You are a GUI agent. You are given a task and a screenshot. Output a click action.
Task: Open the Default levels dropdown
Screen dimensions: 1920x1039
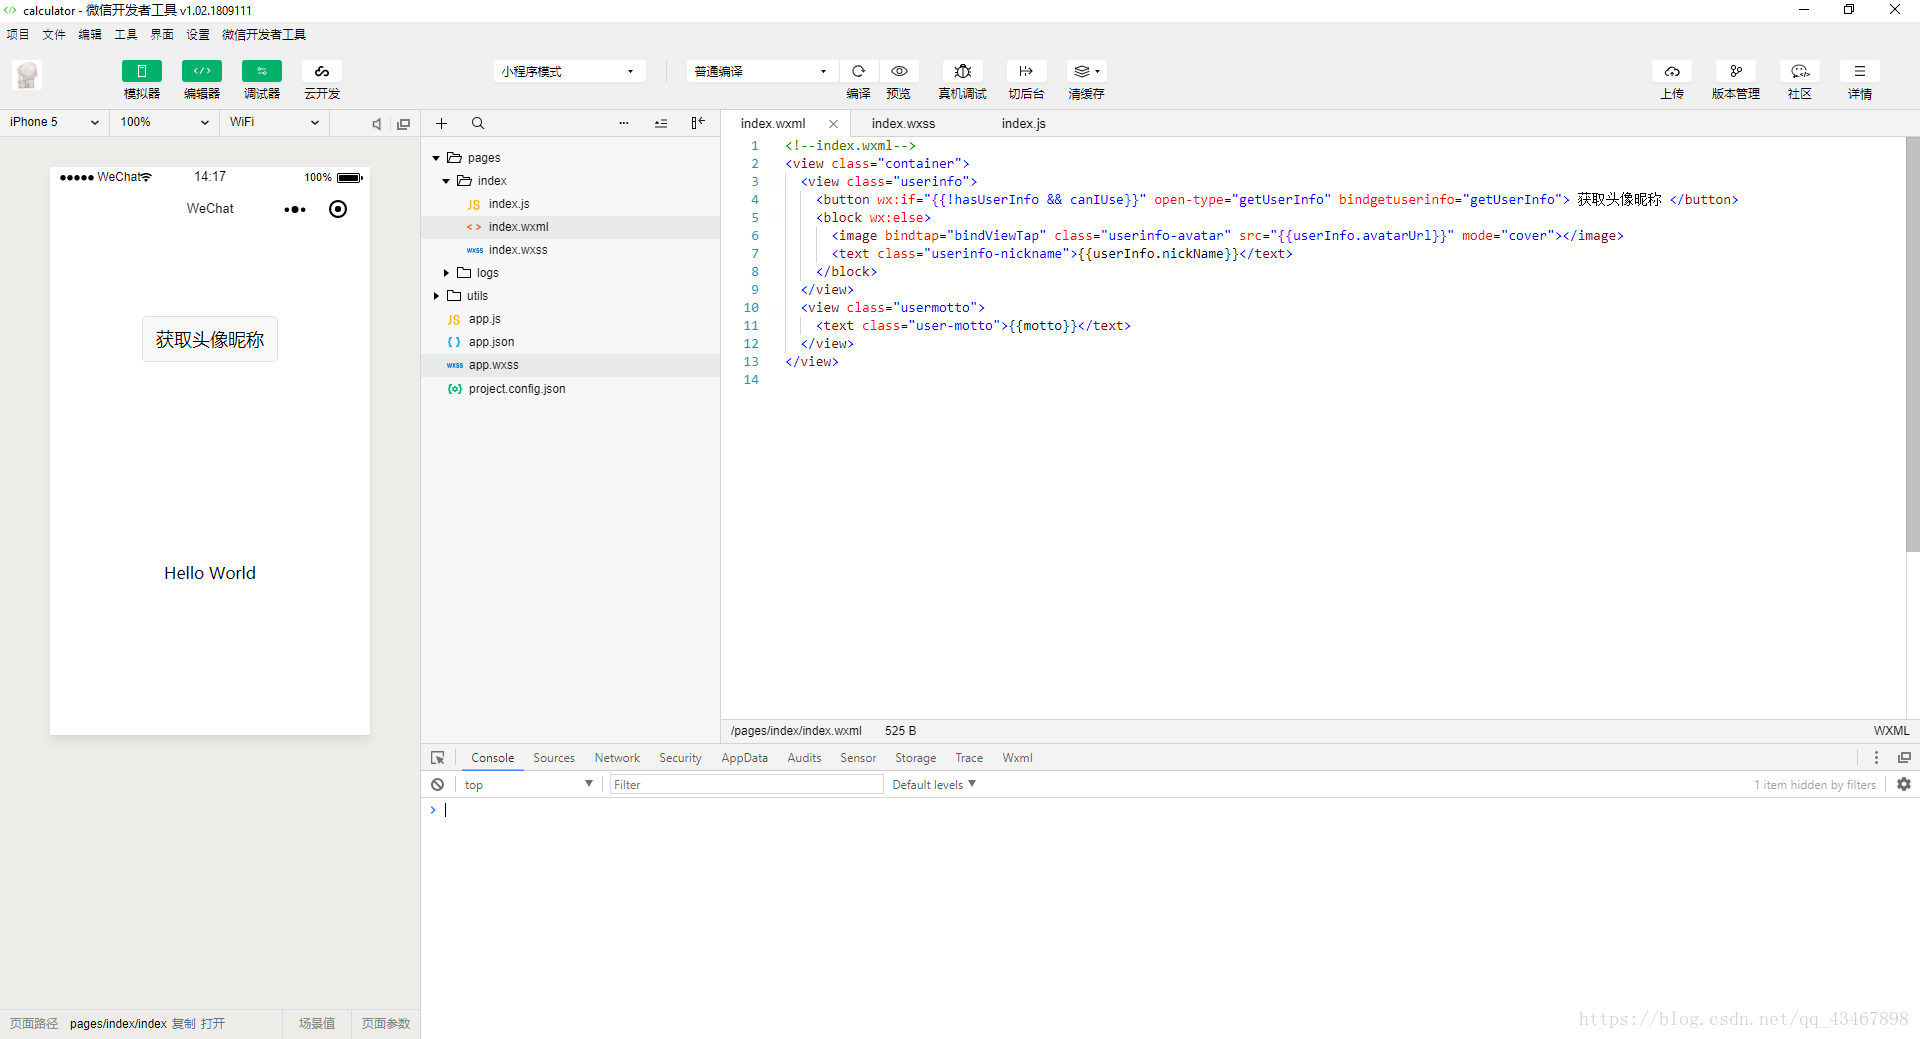point(933,785)
